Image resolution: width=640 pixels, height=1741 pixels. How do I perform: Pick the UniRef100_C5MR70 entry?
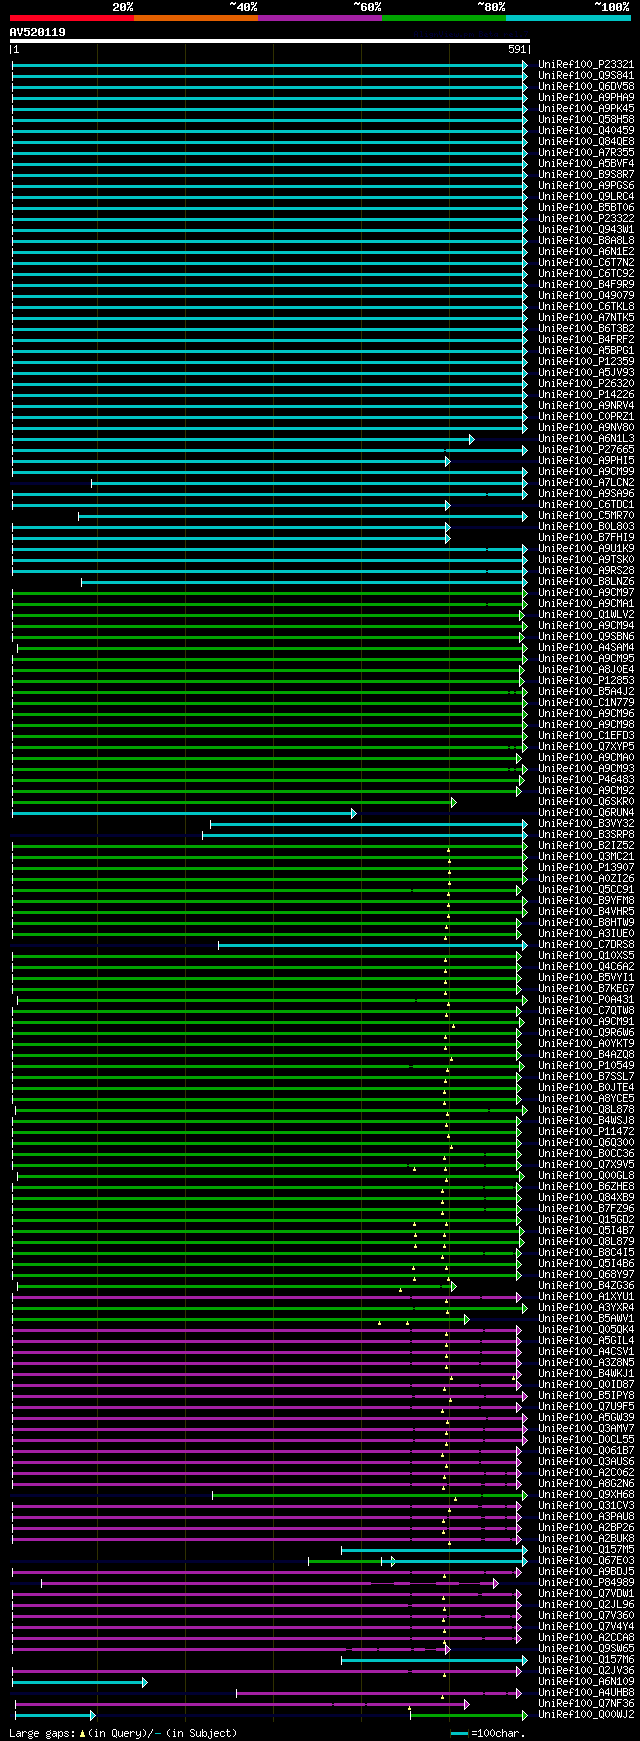coord(586,515)
